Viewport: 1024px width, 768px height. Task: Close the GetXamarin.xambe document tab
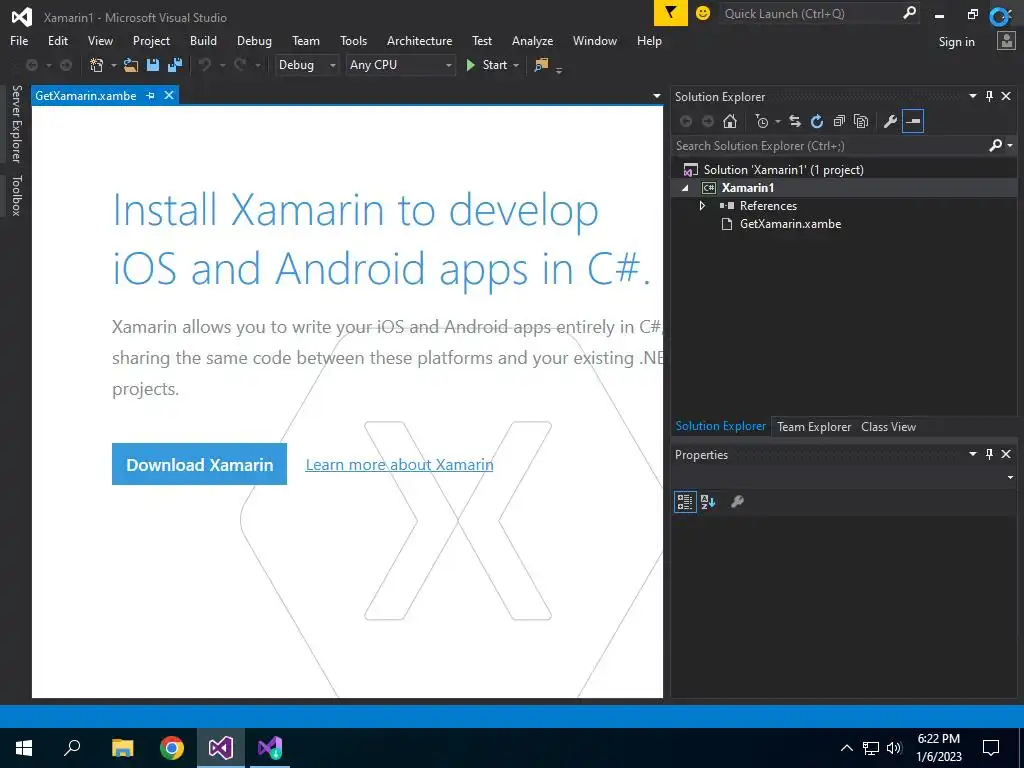pos(168,95)
